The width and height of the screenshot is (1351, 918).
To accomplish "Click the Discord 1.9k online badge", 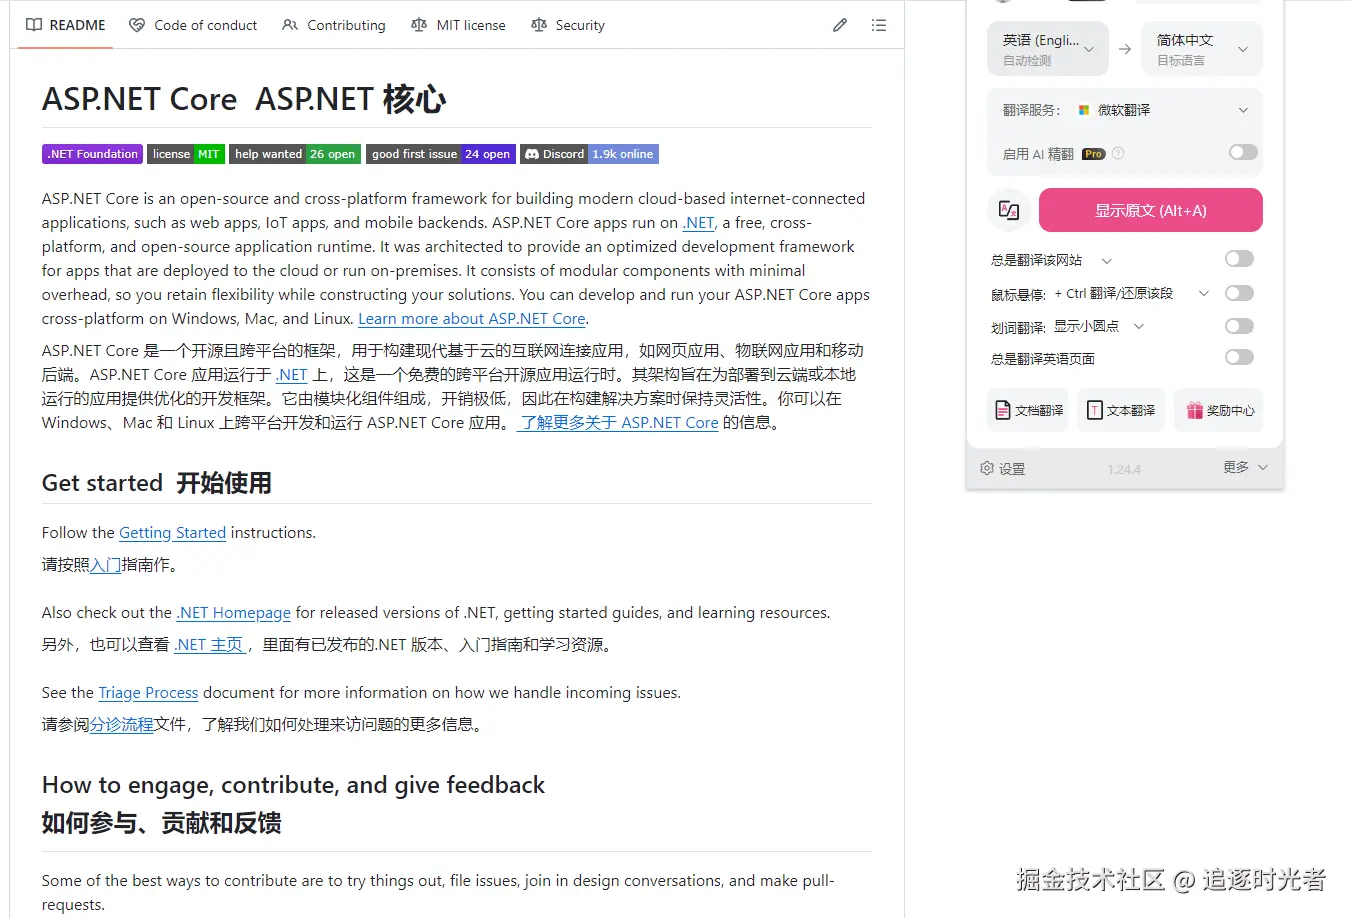I will 589,154.
